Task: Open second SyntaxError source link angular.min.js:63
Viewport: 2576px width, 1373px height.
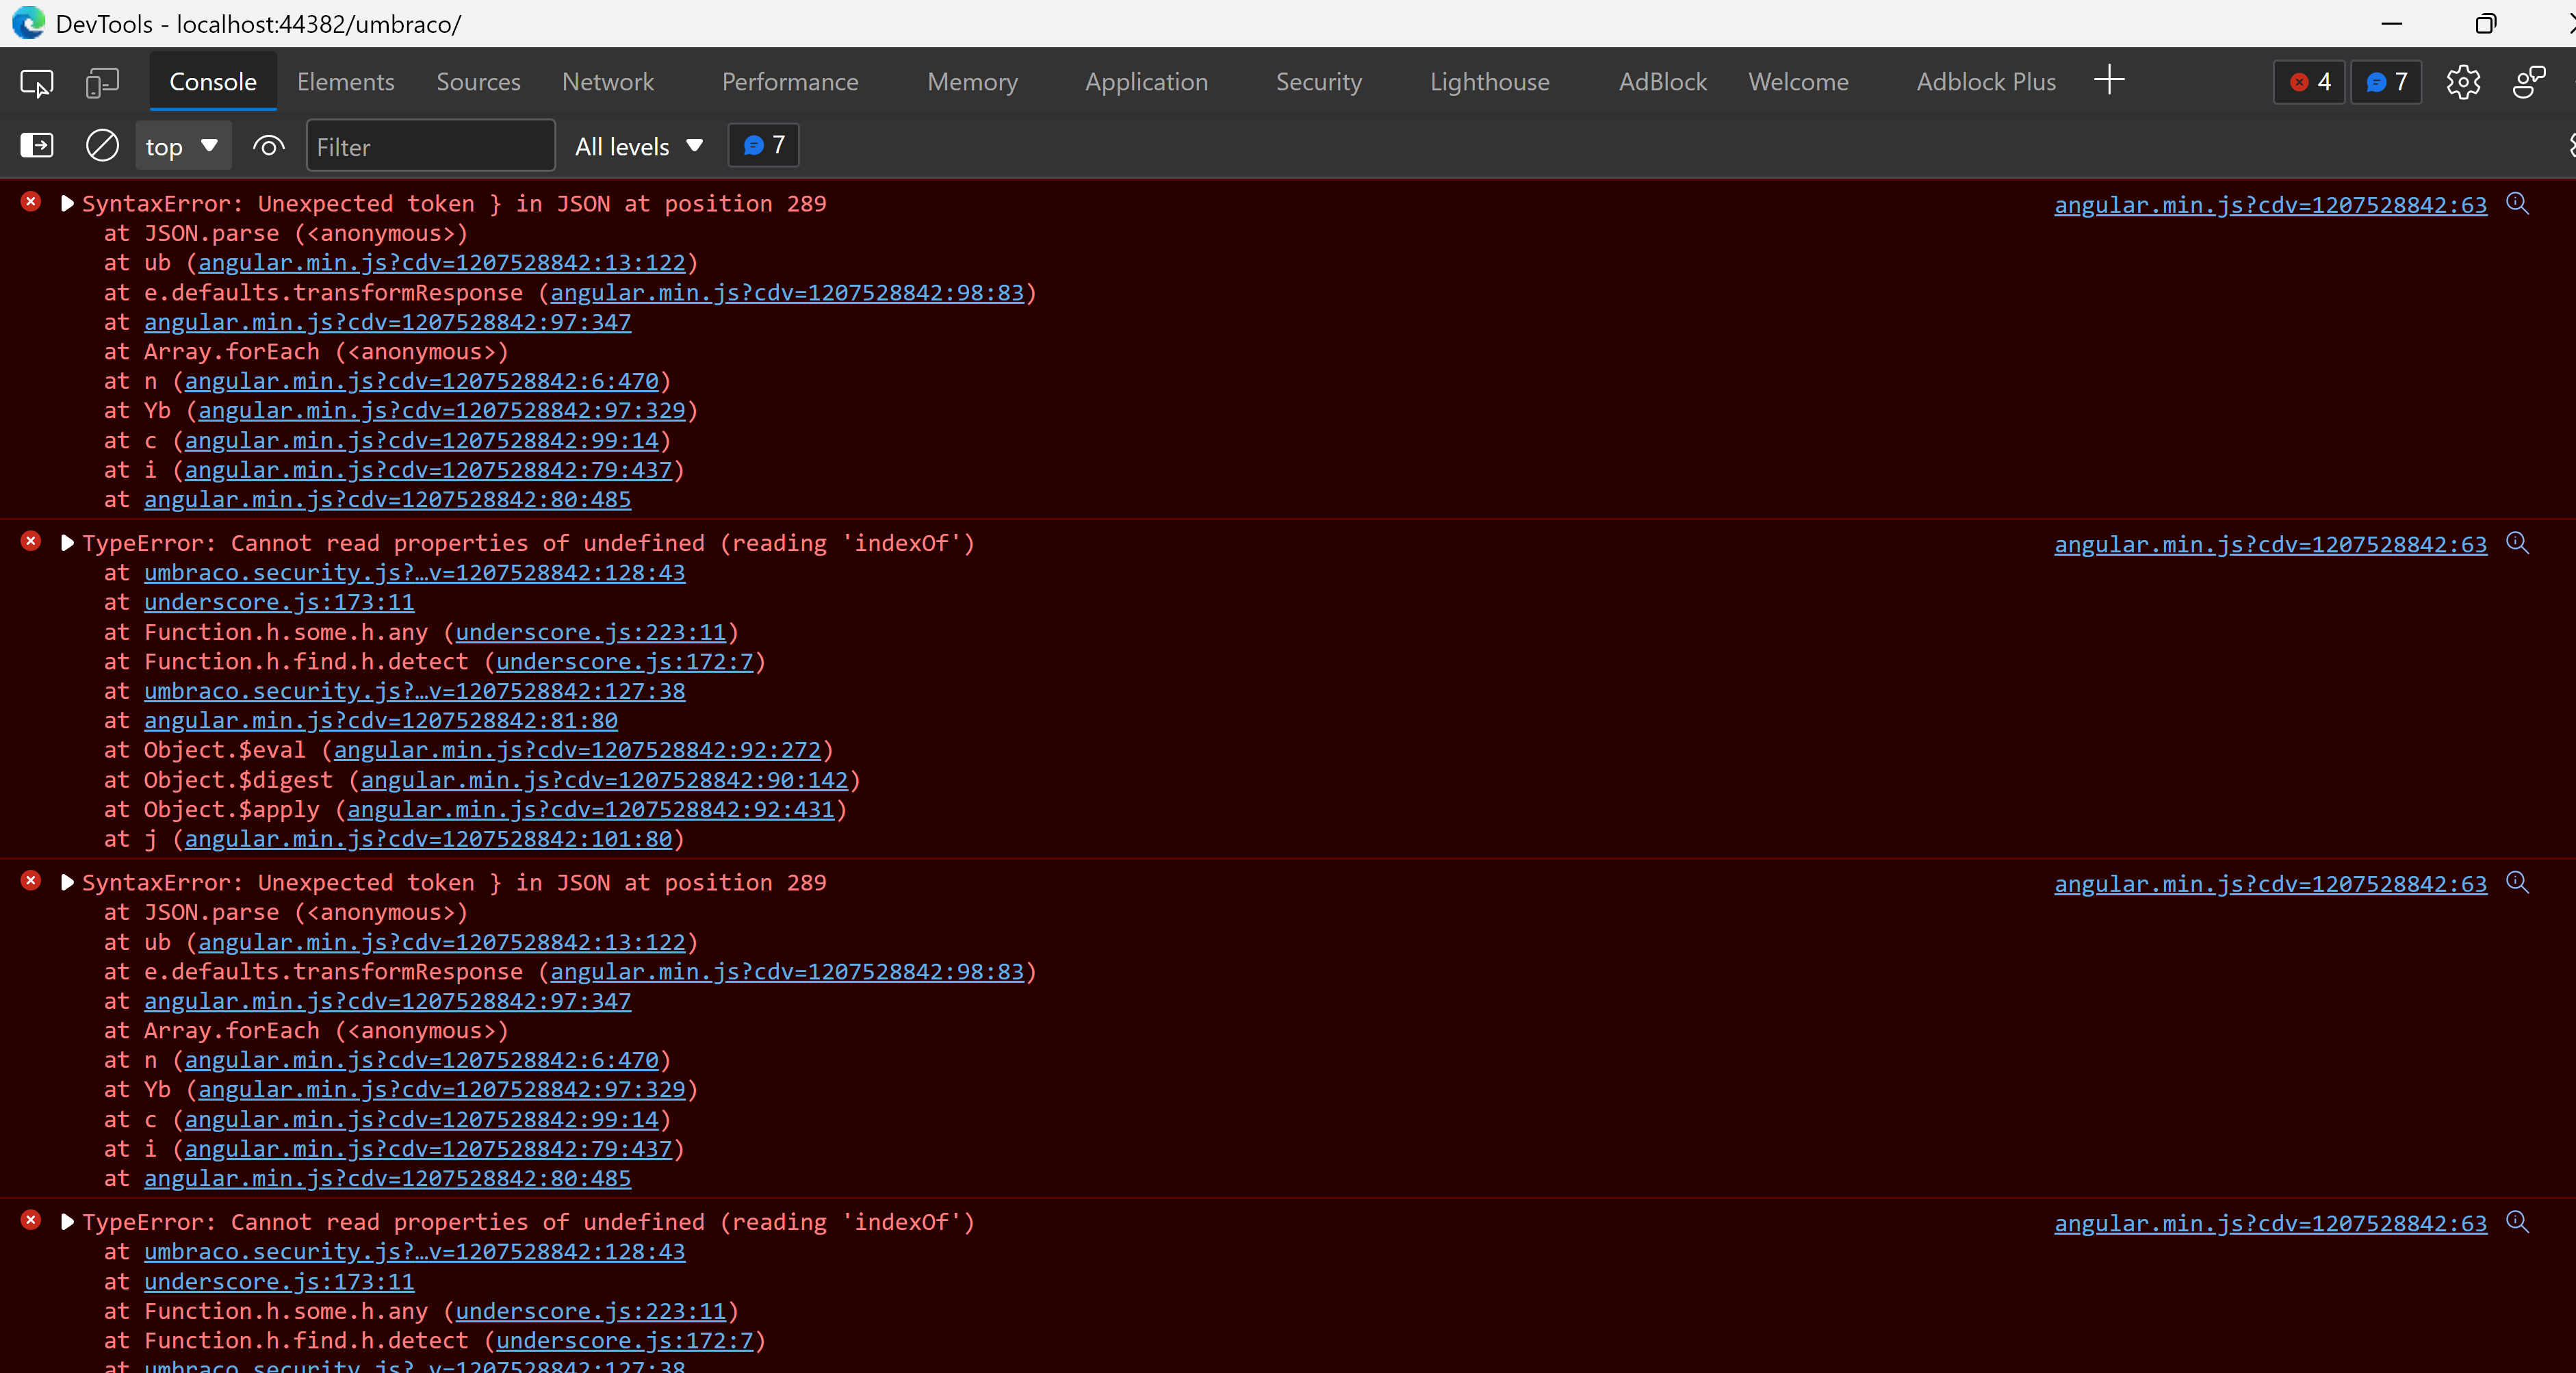Action: 2270,884
